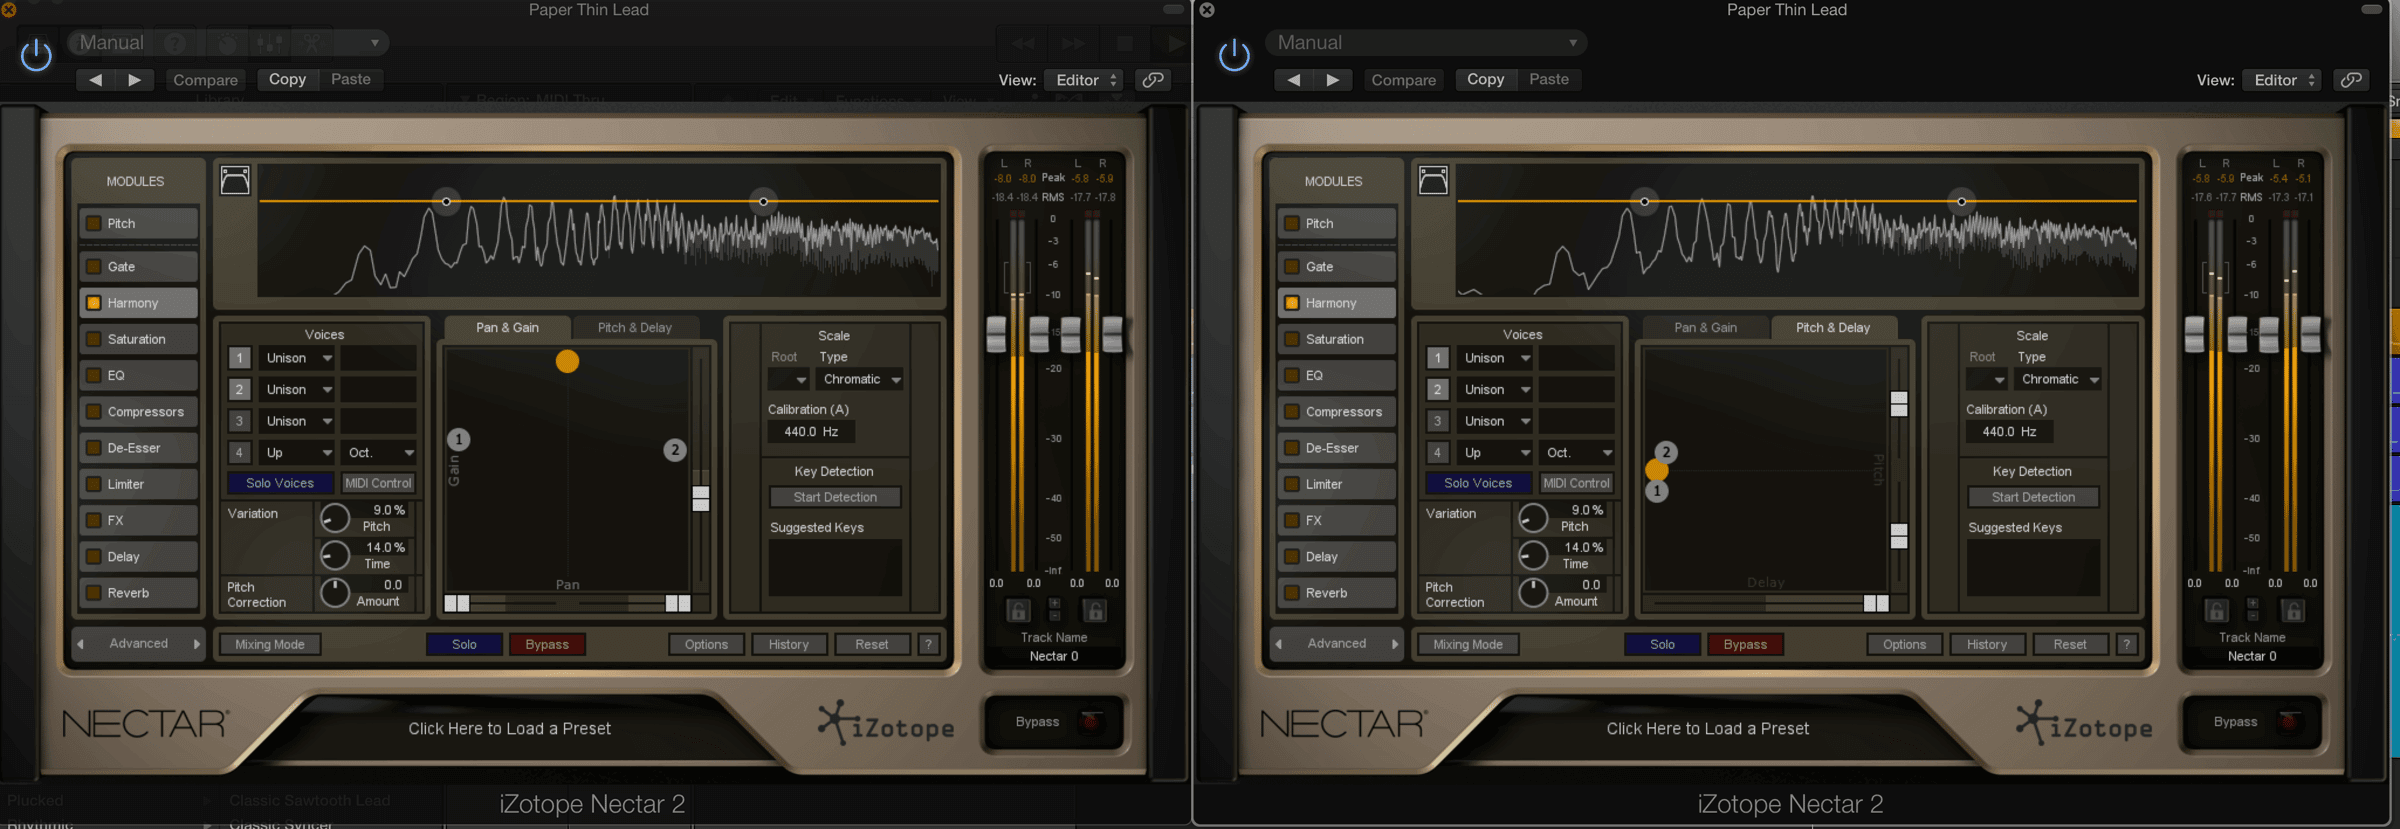Click the help question mark in left window
The image size is (2400, 829).
(928, 644)
